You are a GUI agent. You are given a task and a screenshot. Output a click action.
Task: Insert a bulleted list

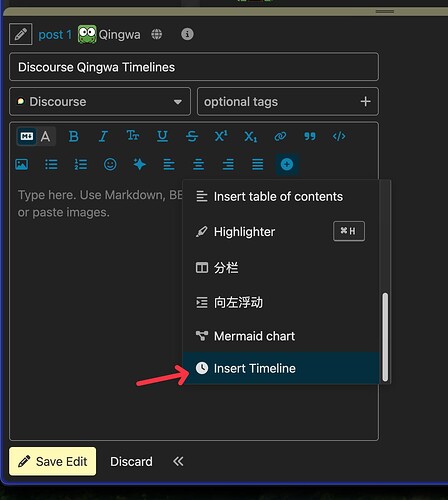pyautogui.click(x=51, y=164)
